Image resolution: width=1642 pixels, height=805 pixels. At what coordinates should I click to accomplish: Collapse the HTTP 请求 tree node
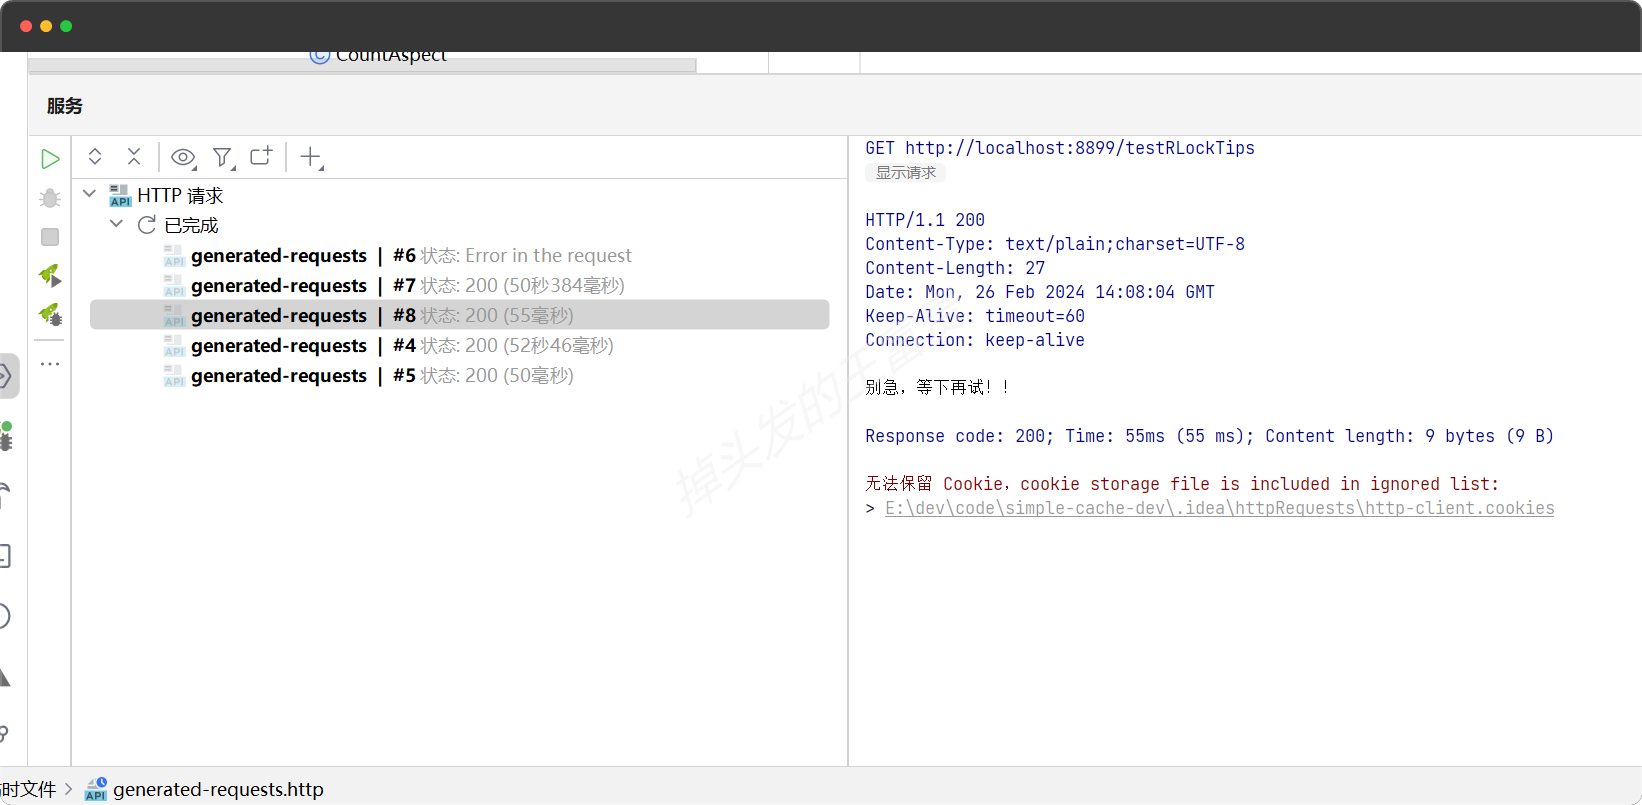(x=90, y=194)
